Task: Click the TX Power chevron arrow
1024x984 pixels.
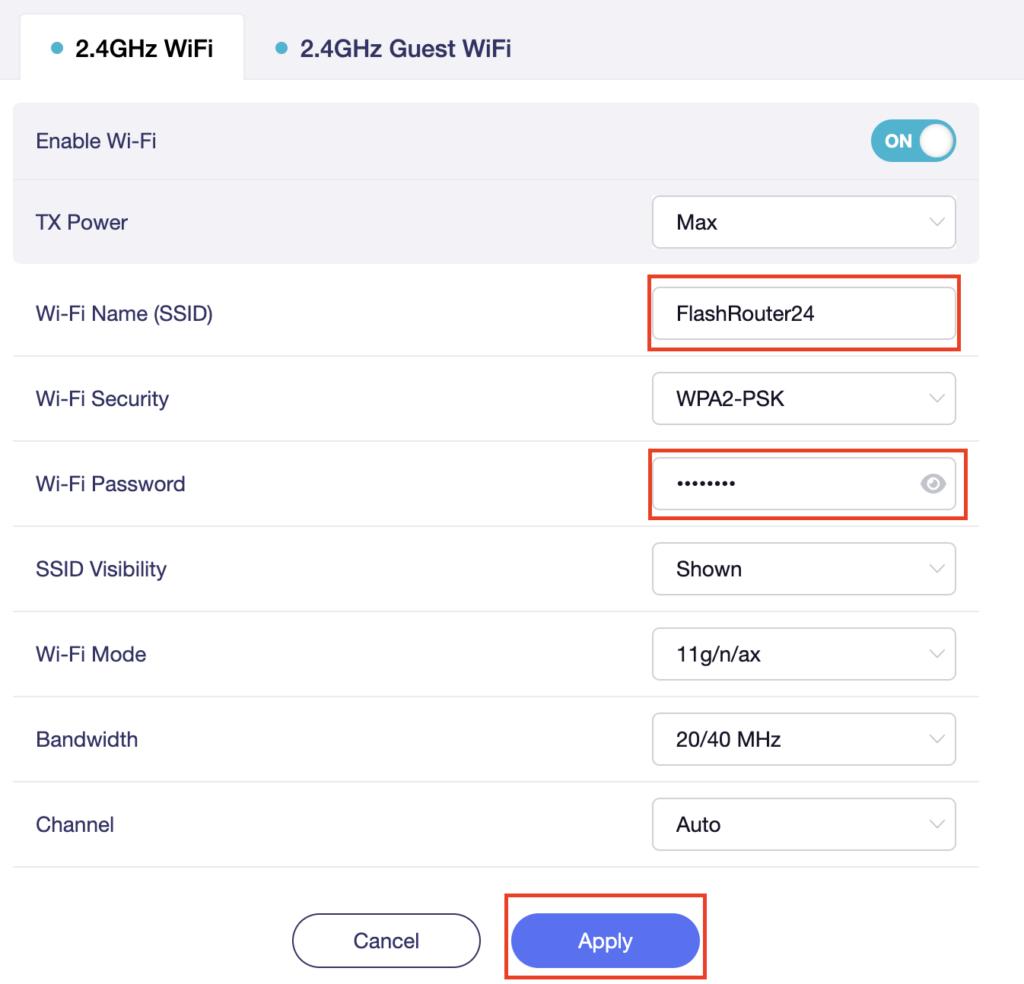Action: 936,222
